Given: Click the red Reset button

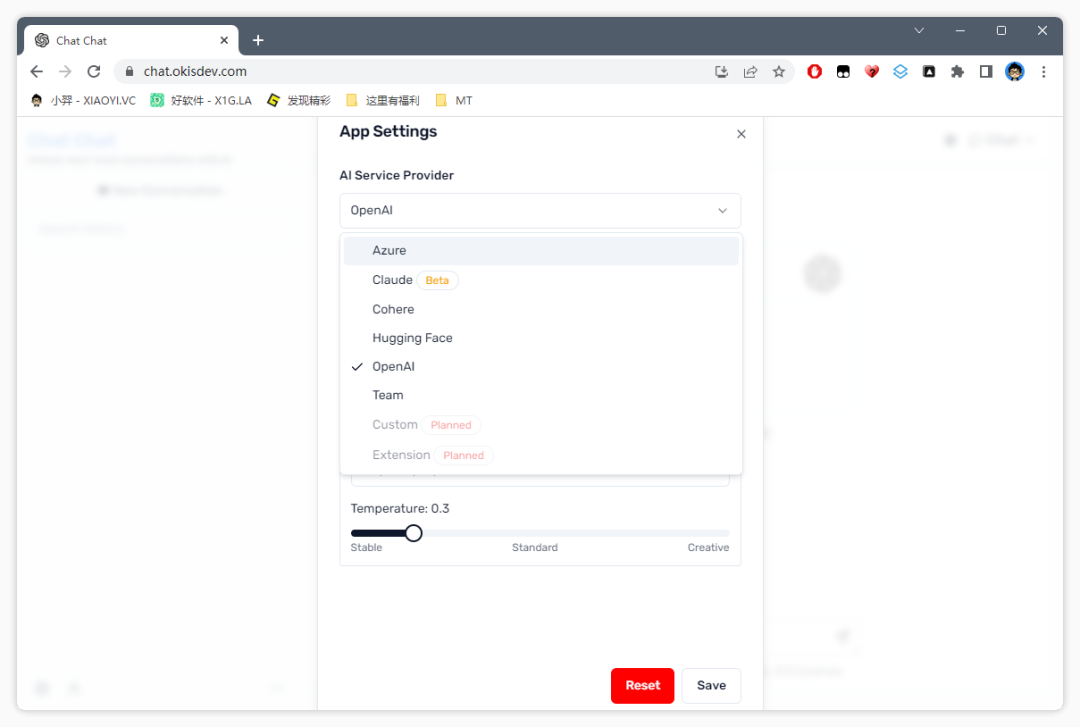Looking at the screenshot, I should pos(642,685).
